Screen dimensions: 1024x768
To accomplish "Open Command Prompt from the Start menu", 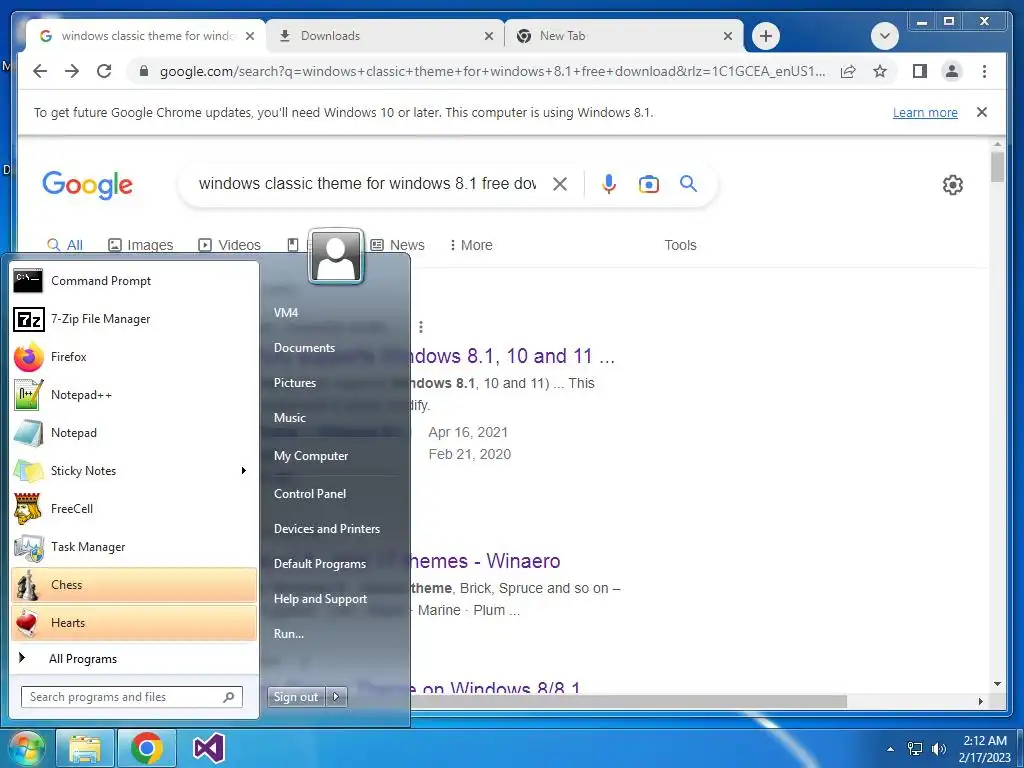I will coord(134,281).
